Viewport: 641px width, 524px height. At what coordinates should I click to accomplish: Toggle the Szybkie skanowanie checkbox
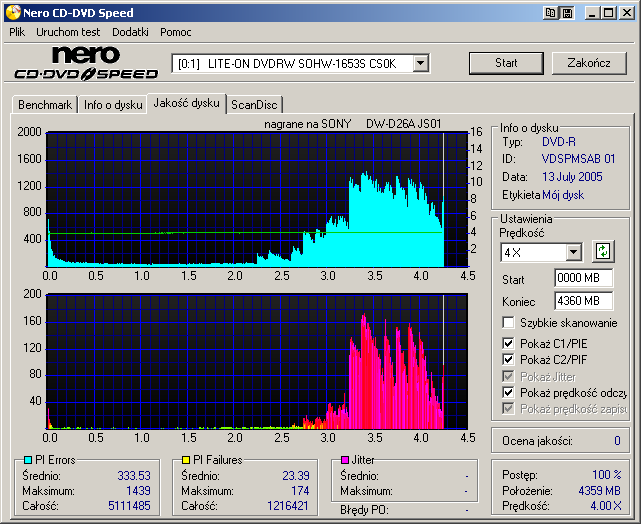pos(508,322)
